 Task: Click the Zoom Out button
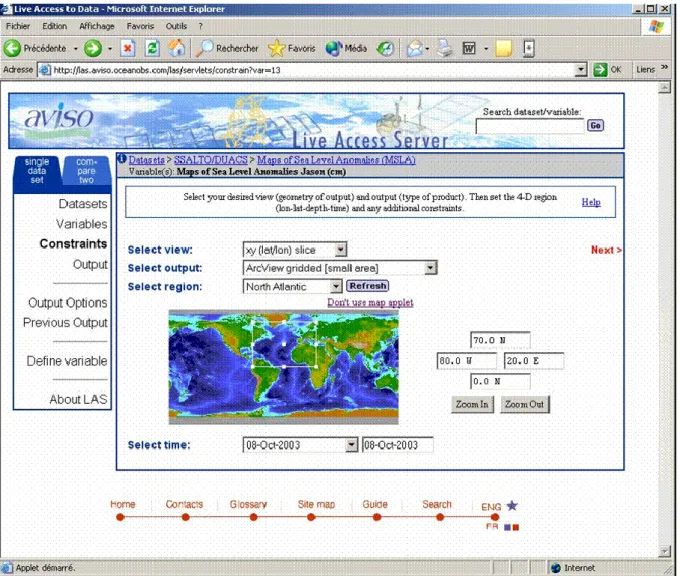click(524, 404)
